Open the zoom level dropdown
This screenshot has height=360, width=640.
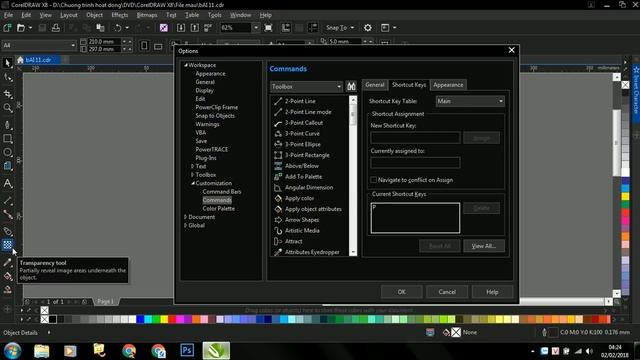click(256, 28)
